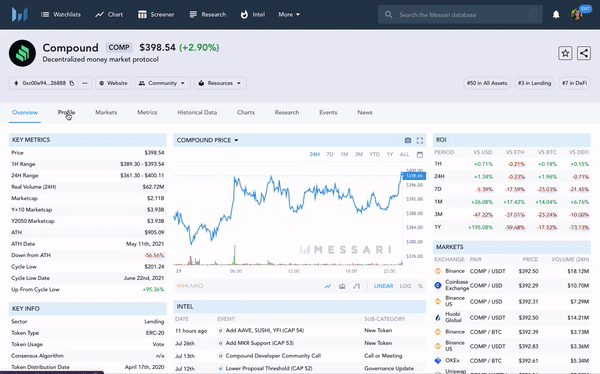Select the line chart style icon

pyautogui.click(x=328, y=286)
